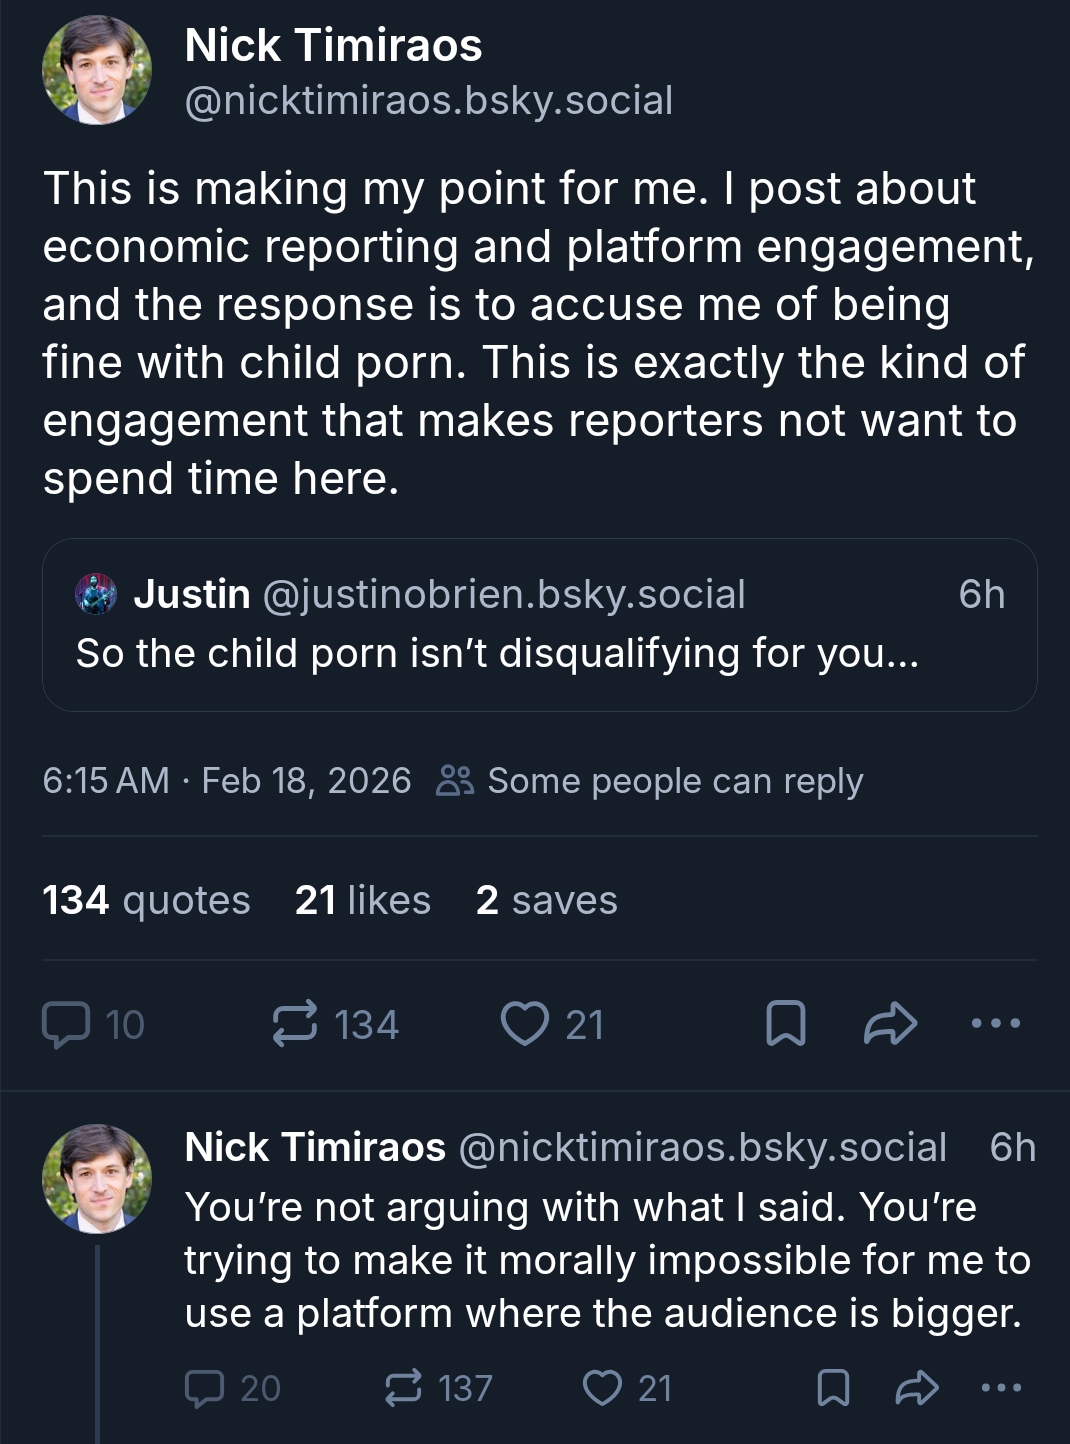
Task: Open the @nicktimiraos.bsky.social handle in header
Action: point(429,101)
